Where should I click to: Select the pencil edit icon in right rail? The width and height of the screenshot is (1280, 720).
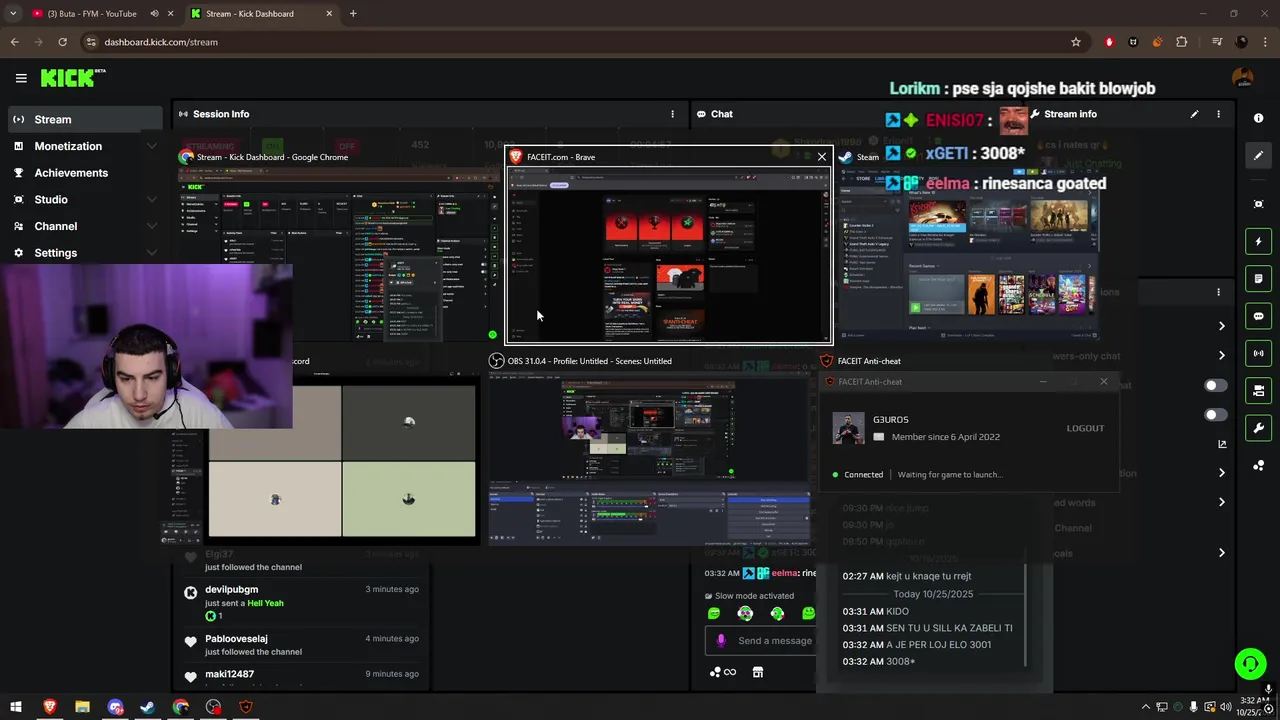(1258, 155)
